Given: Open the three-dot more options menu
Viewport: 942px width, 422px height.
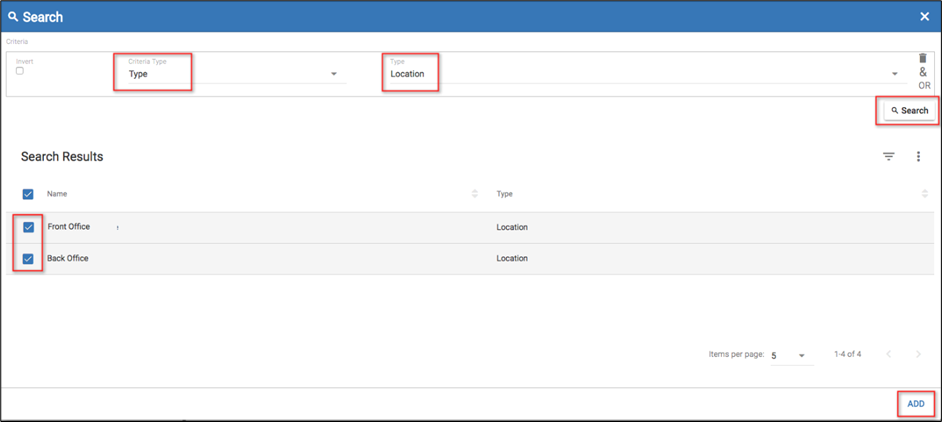Looking at the screenshot, I should click(x=918, y=156).
